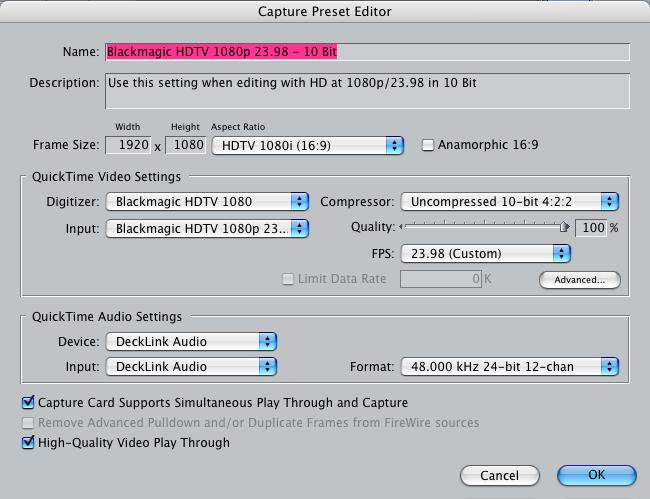The image size is (650, 499).
Task: Open the Compressor dropdown
Action: point(509,202)
